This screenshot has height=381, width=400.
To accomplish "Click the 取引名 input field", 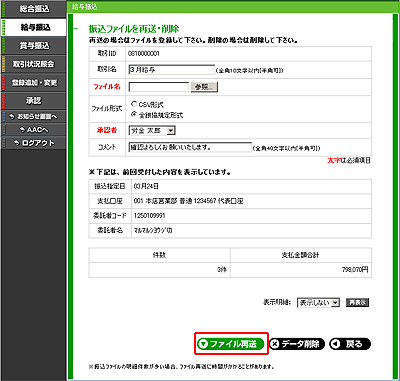I will (172, 70).
